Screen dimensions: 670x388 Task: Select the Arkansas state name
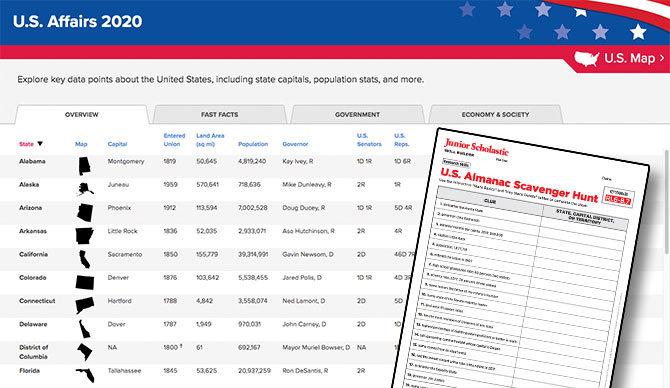click(x=33, y=231)
